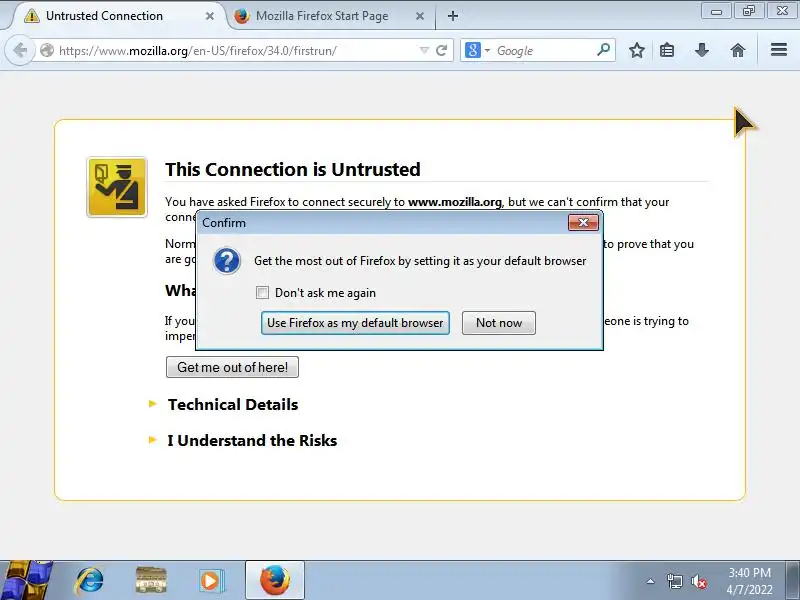This screenshot has width=800, height=600.
Task: Show hidden system tray icons
Action: point(650,581)
